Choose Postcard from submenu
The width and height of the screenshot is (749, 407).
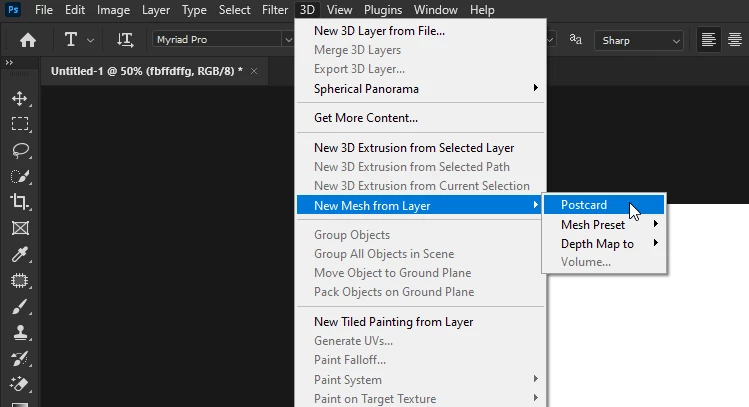pyautogui.click(x=604, y=205)
